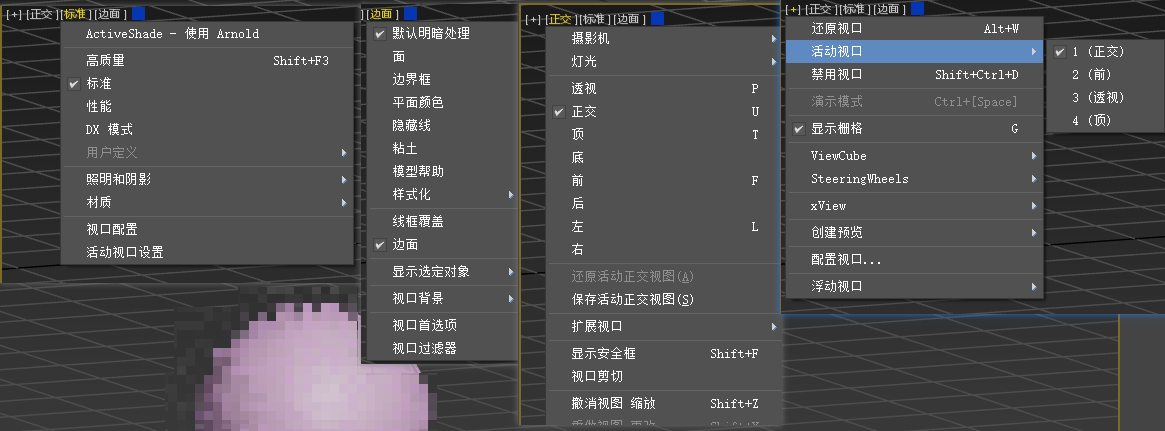The width and height of the screenshot is (1165, 431).
Task: Expand the xView submenu
Action: point(914,205)
